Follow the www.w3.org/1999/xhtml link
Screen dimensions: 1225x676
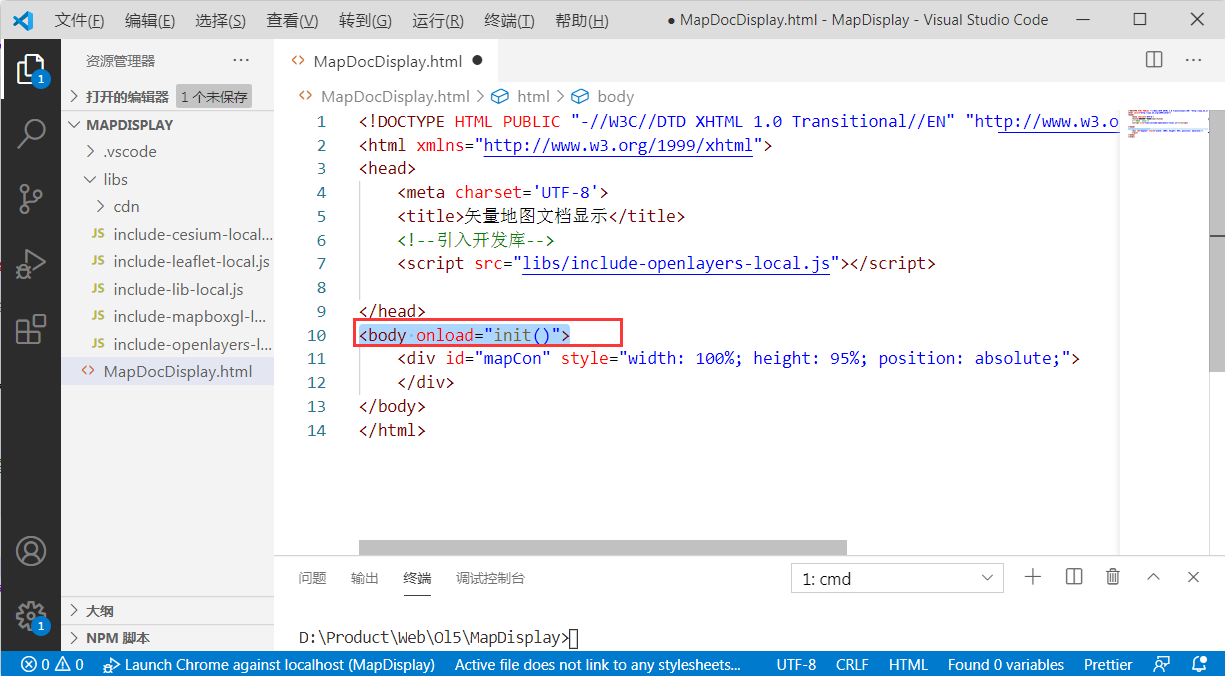[x=618, y=146]
